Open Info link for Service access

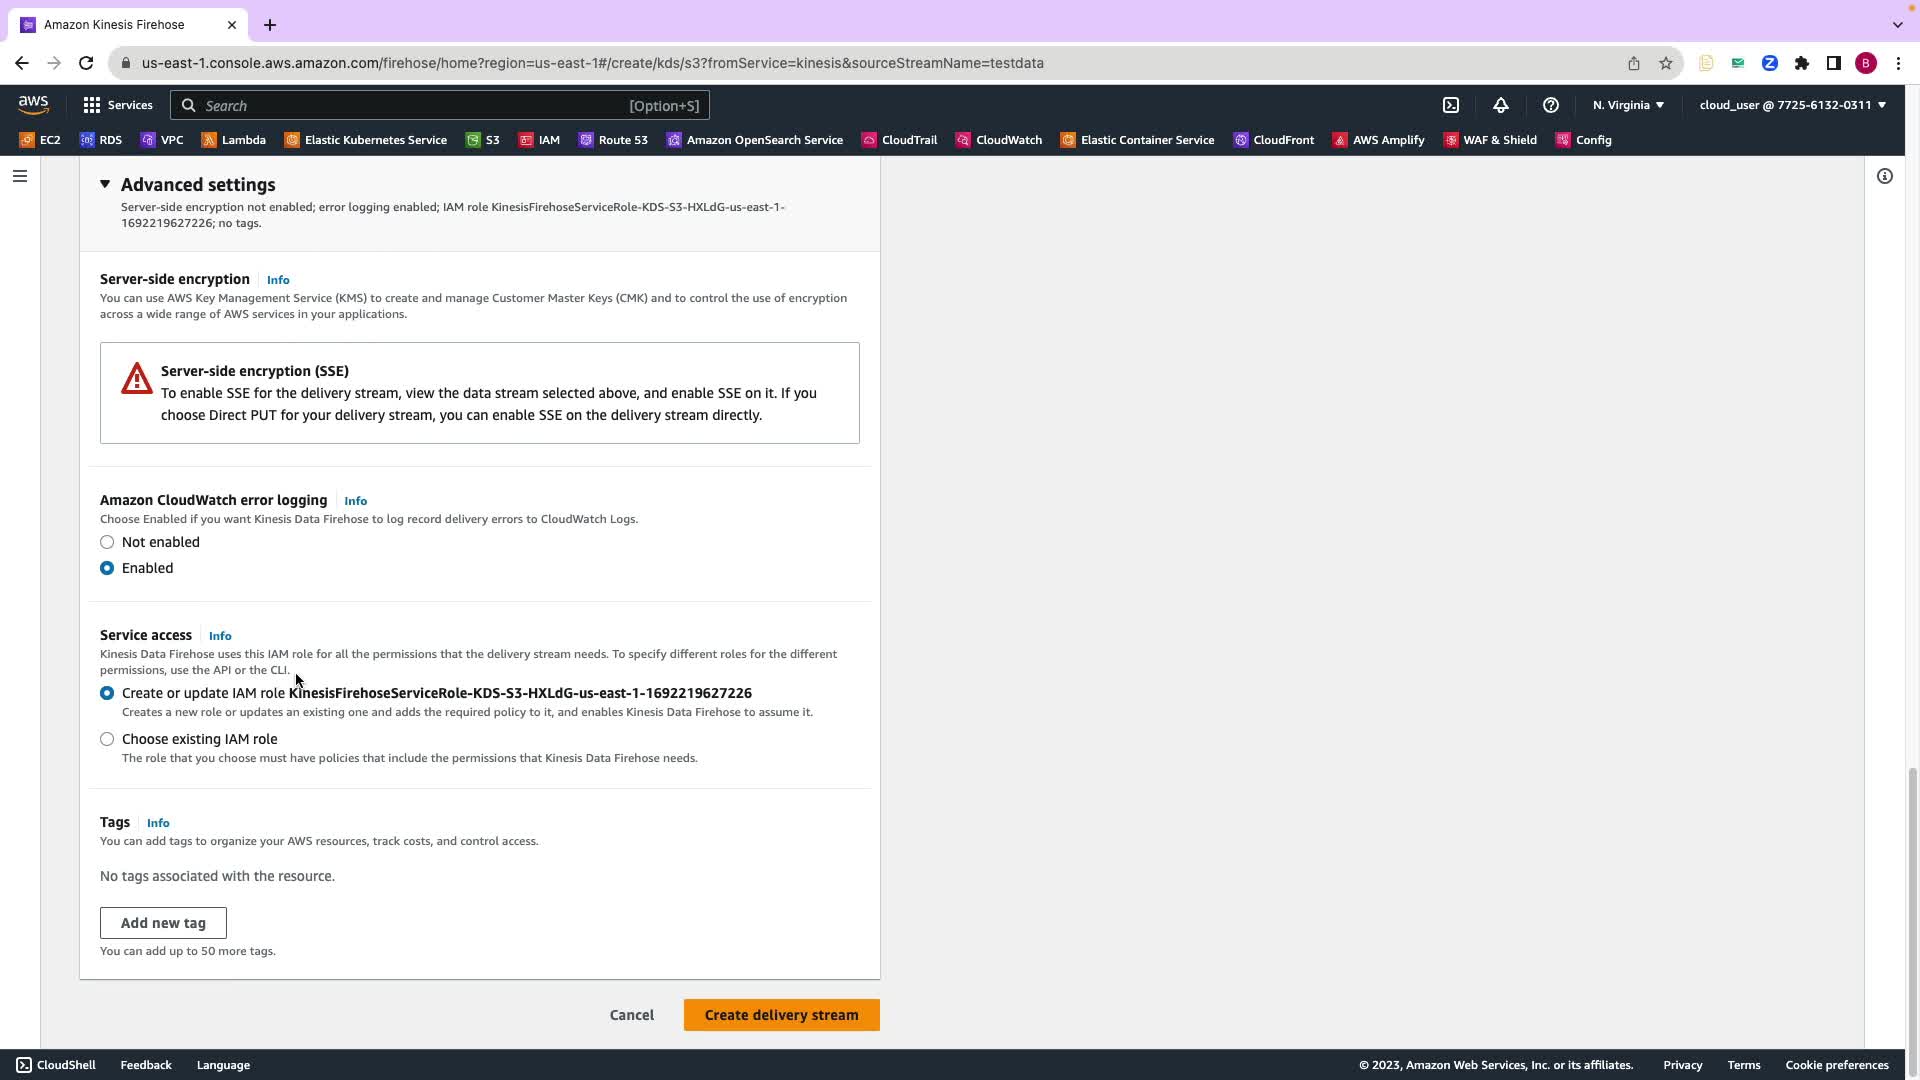tap(220, 636)
